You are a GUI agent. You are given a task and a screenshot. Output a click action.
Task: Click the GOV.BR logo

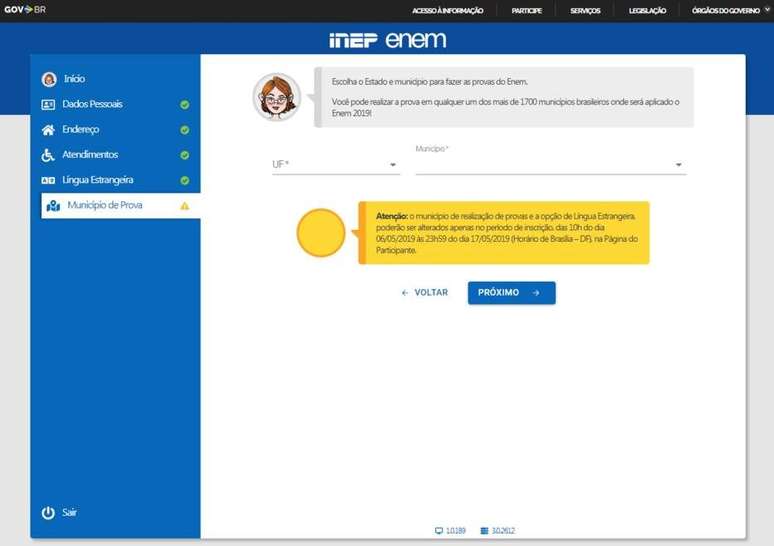[25, 9]
